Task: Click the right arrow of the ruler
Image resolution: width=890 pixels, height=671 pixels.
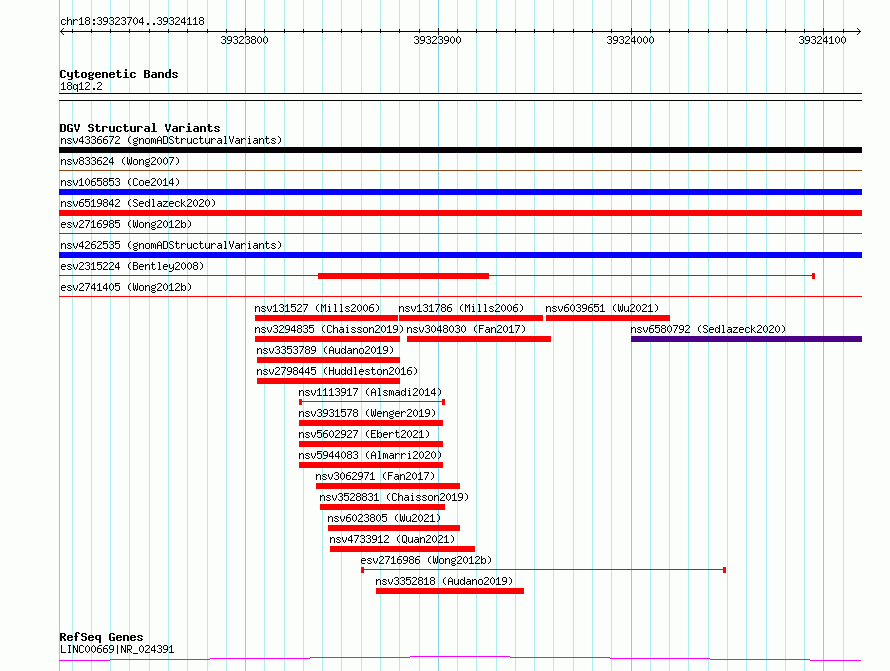Action: tap(859, 32)
